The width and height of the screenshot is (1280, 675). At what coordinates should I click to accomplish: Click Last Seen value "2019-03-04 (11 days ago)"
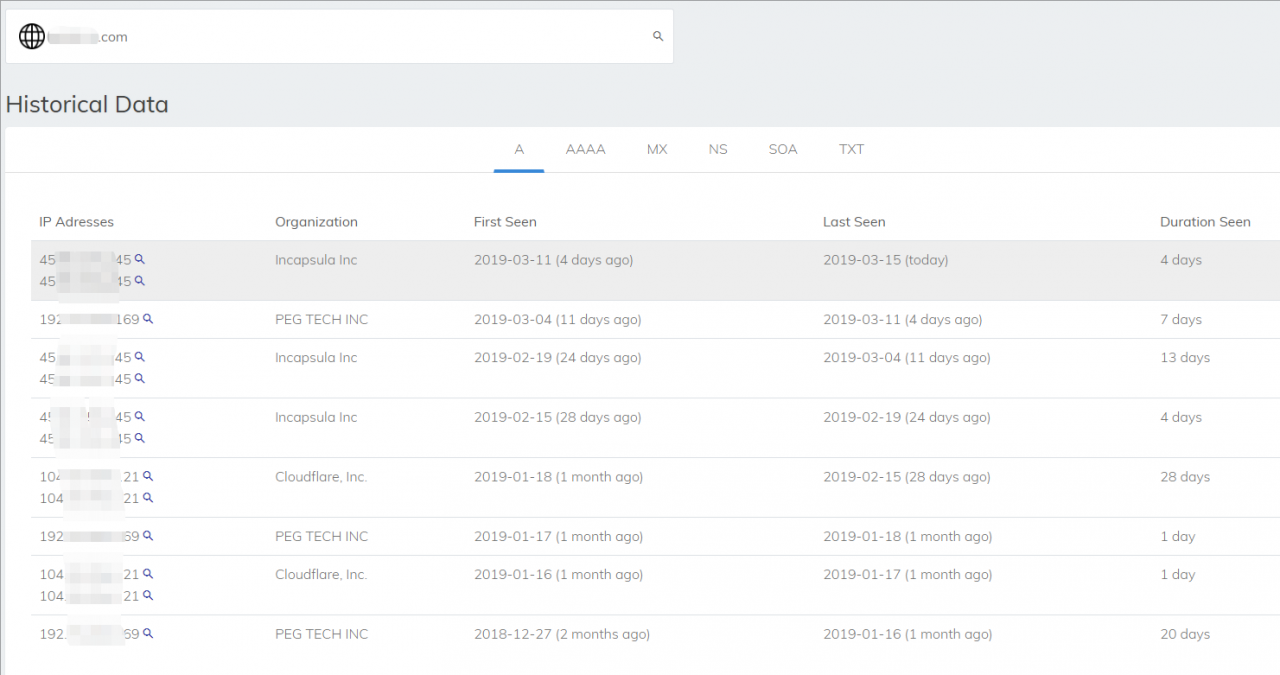click(907, 358)
